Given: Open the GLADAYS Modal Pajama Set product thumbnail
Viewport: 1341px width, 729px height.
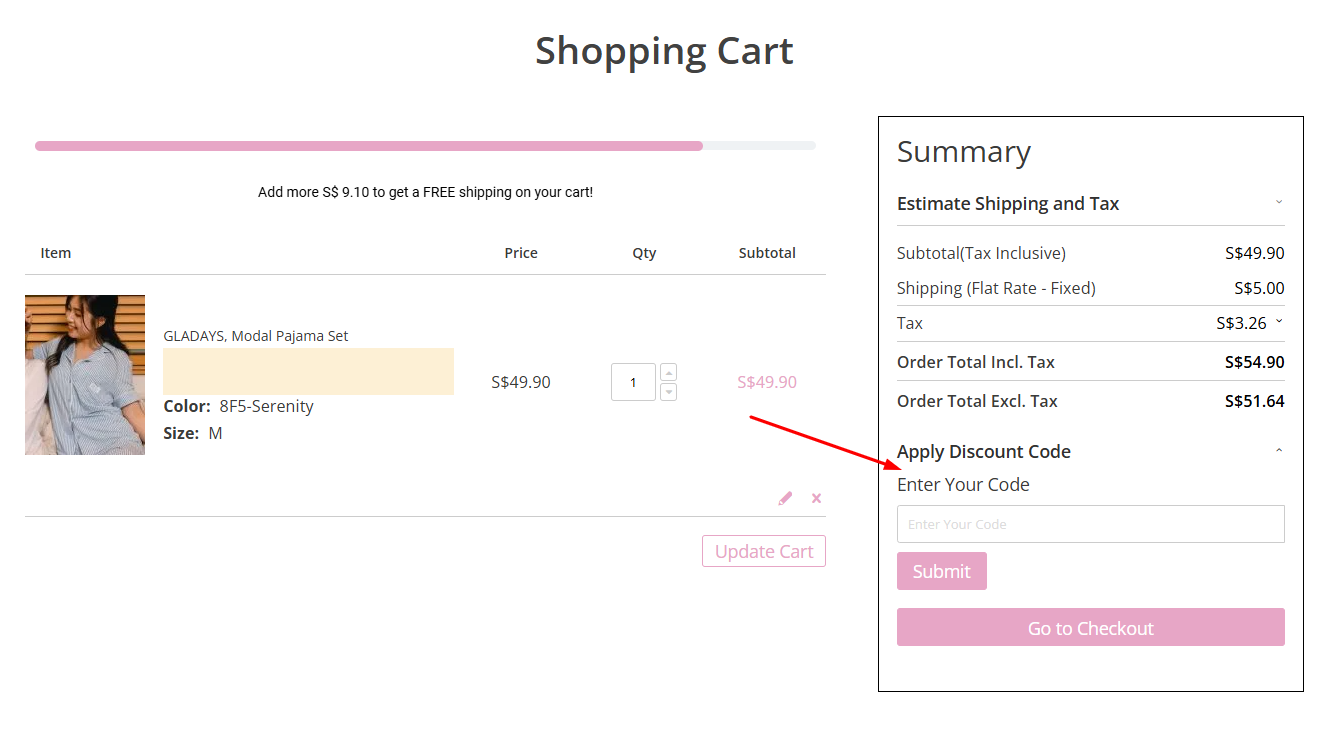Looking at the screenshot, I should tap(85, 374).
